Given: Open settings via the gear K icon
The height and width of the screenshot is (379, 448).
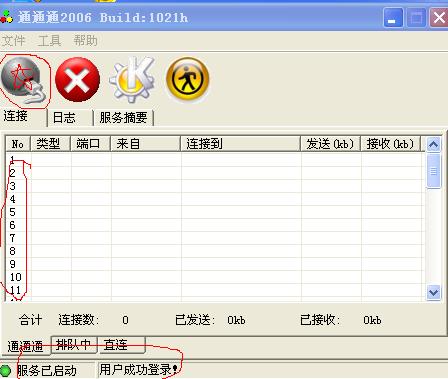Looking at the screenshot, I should (132, 79).
